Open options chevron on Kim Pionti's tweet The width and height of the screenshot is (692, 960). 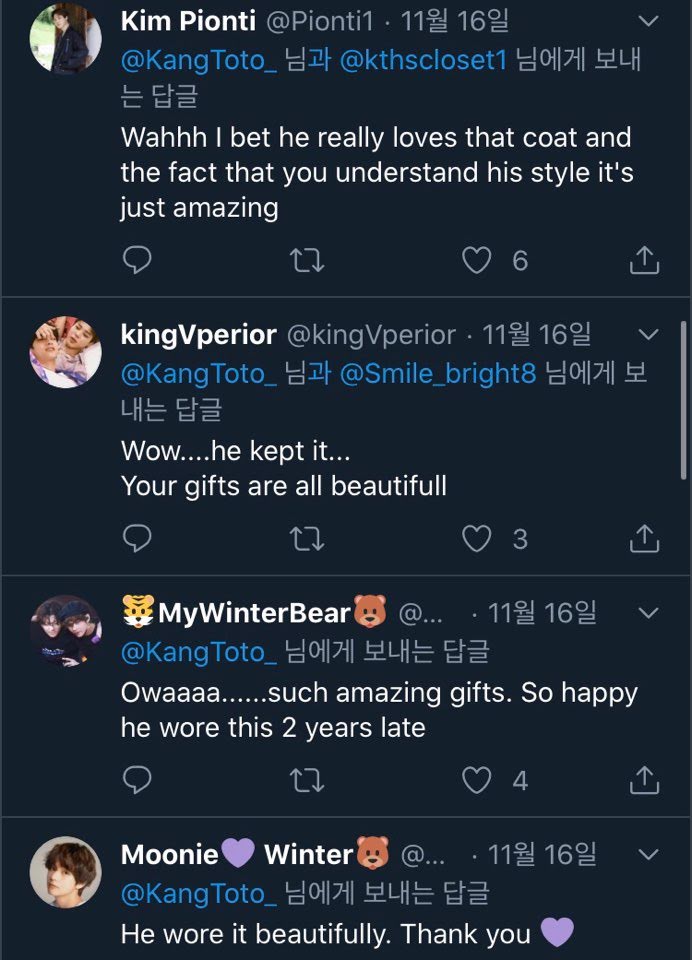pos(649,21)
